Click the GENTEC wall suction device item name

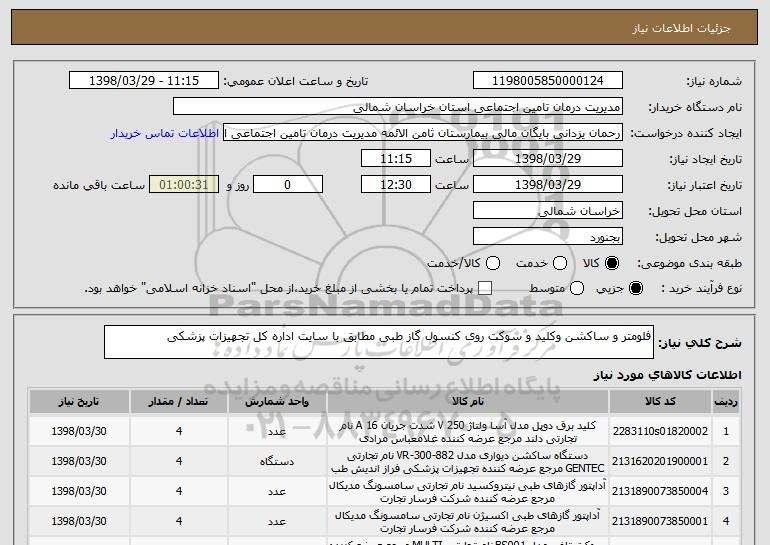point(468,462)
